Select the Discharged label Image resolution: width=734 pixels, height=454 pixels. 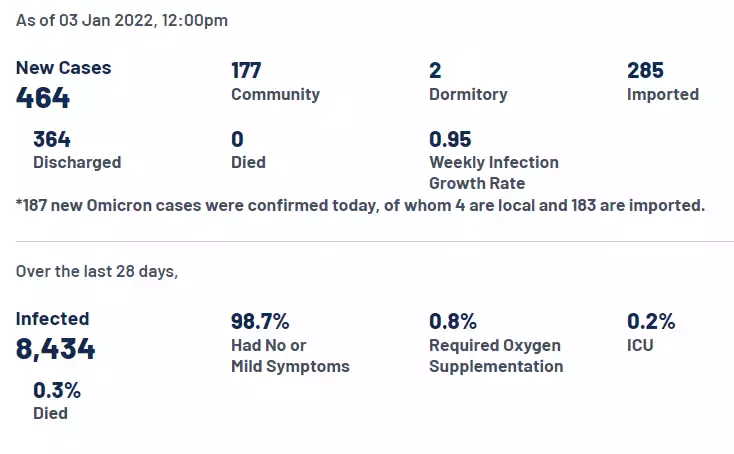pyautogui.click(x=77, y=162)
